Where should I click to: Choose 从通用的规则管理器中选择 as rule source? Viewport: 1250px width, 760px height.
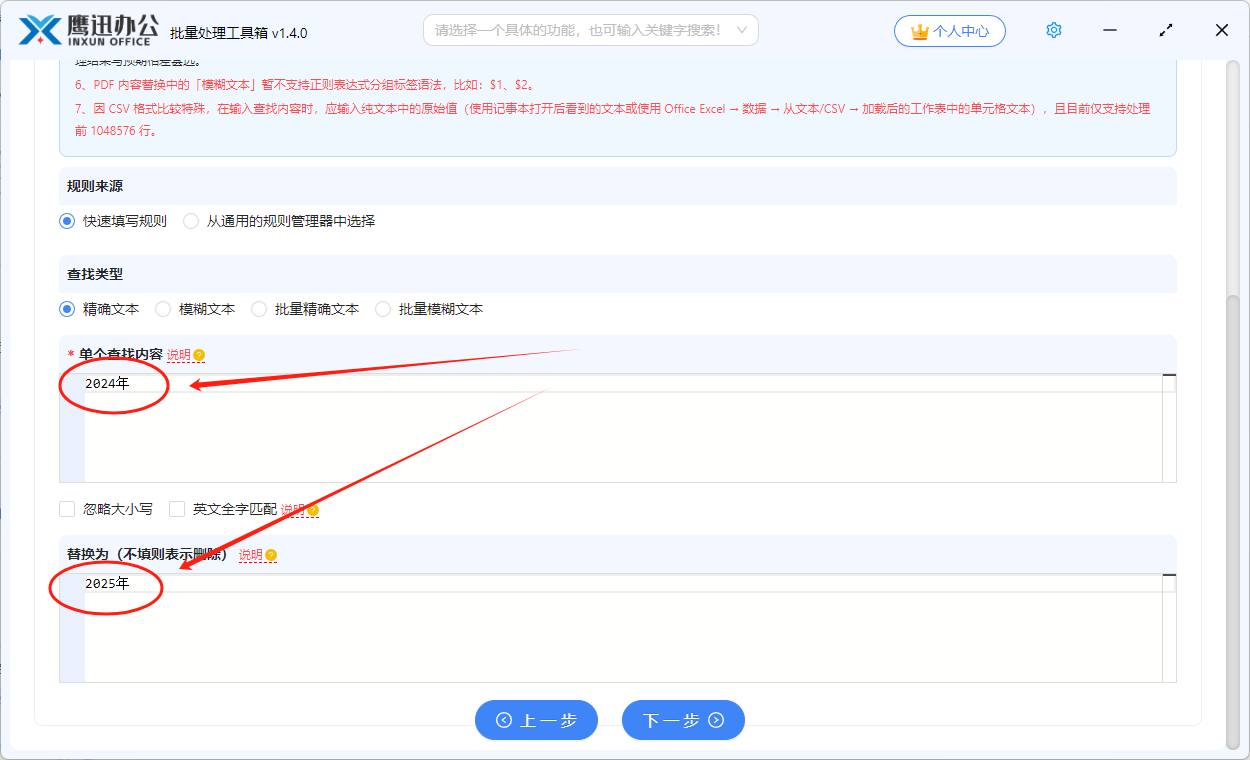[x=190, y=221]
